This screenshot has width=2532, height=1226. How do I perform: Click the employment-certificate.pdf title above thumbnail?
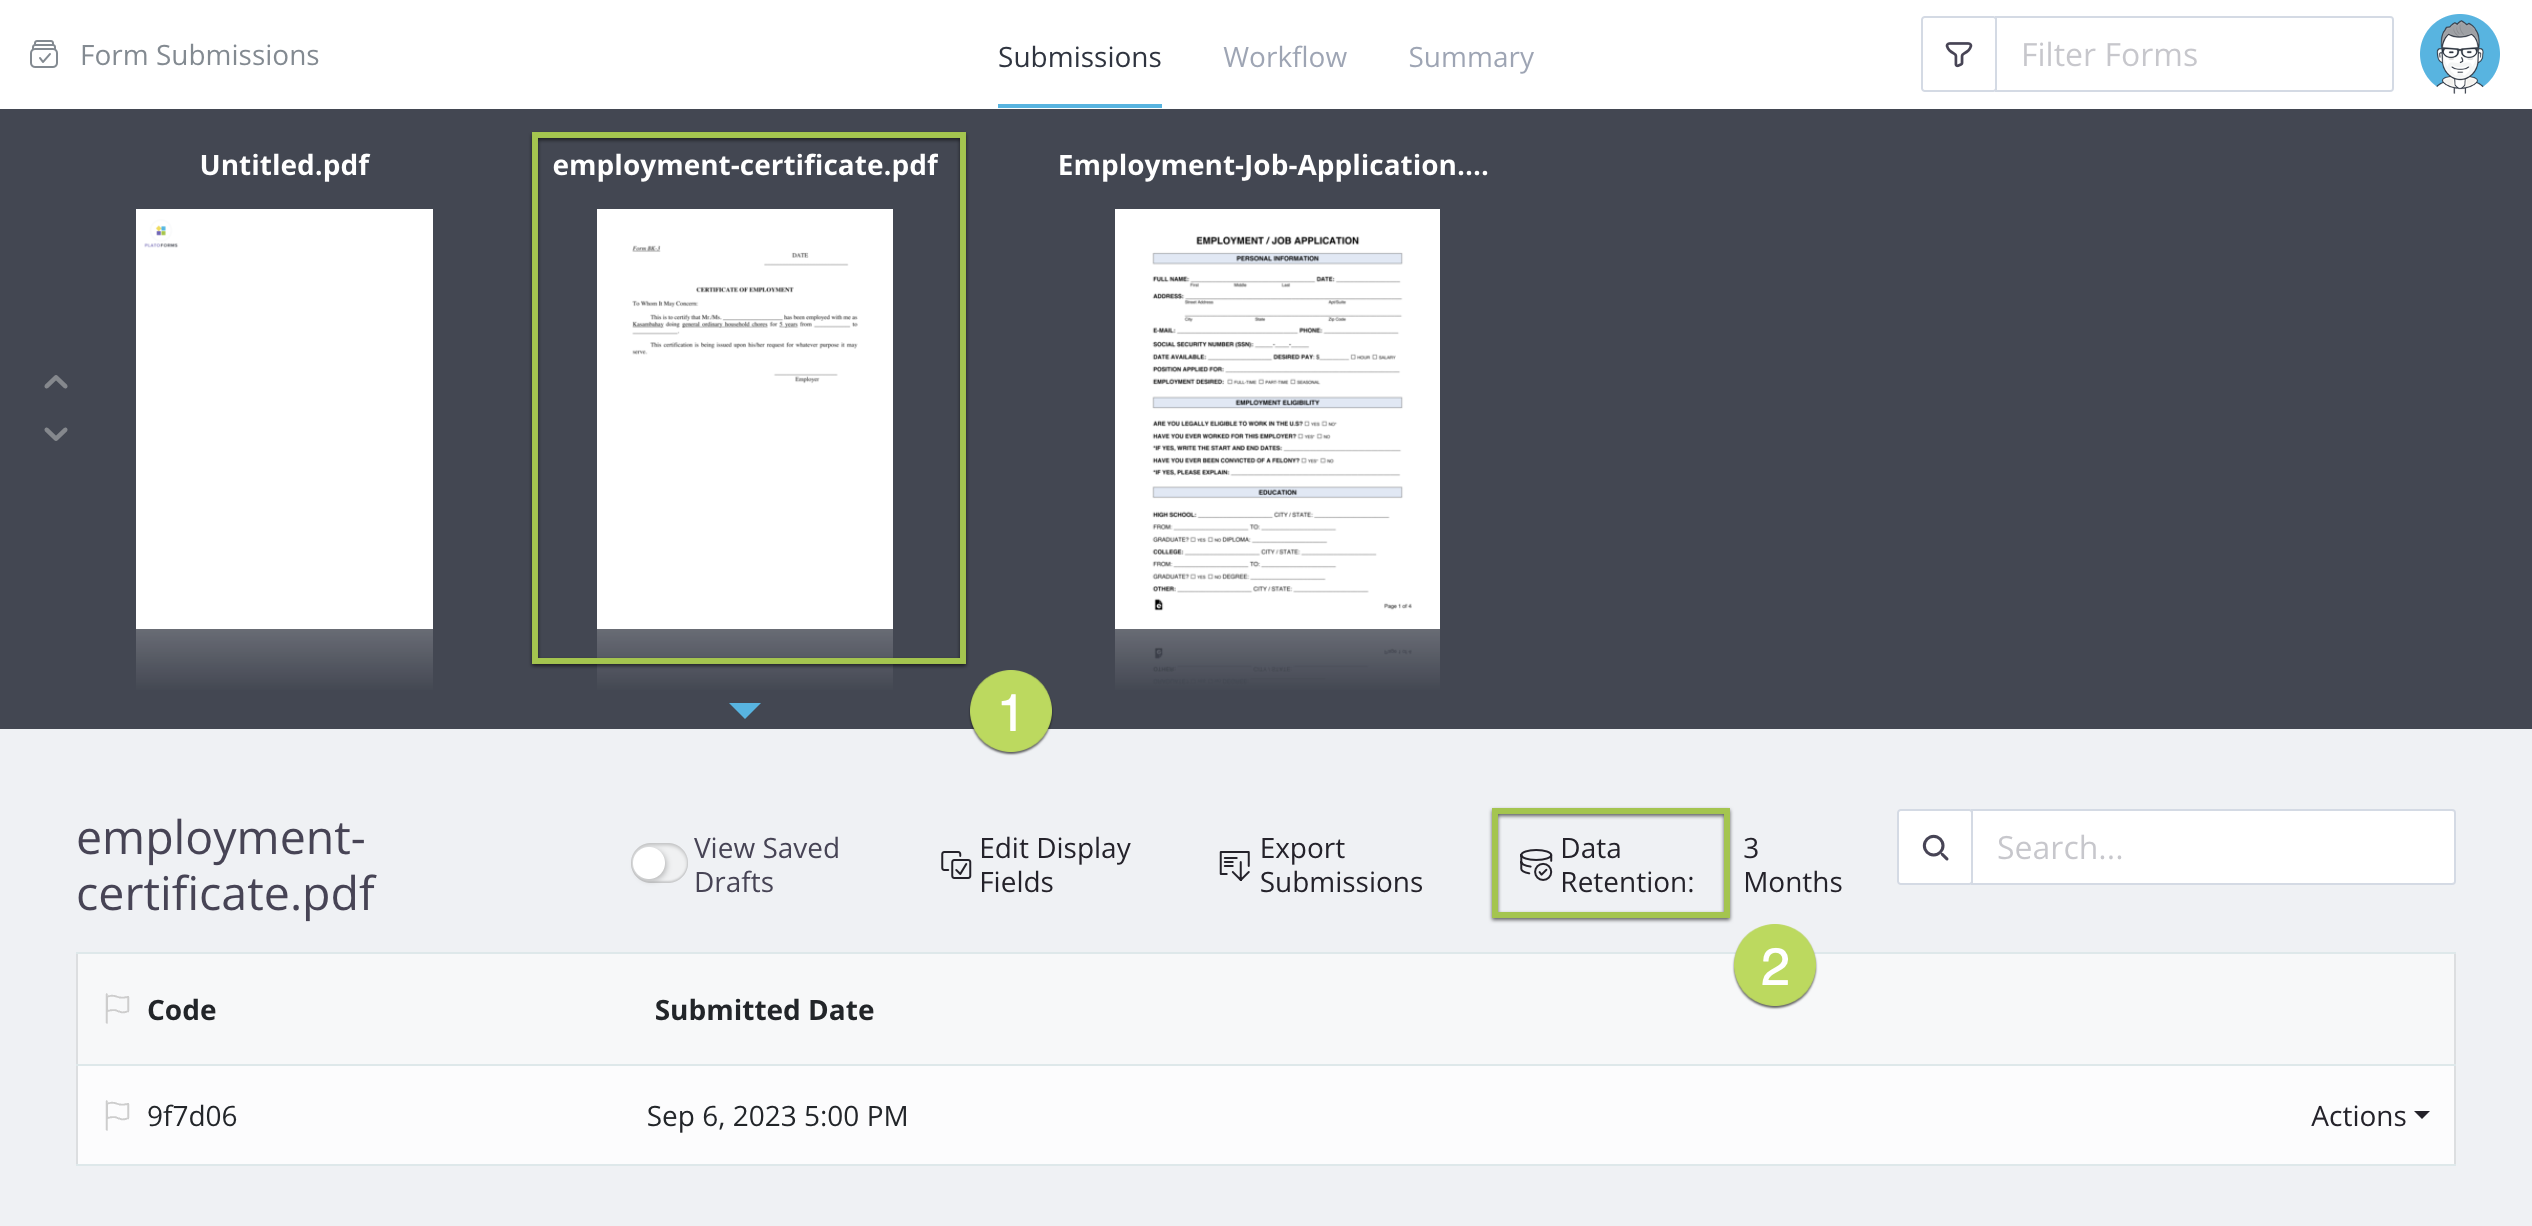tap(745, 164)
